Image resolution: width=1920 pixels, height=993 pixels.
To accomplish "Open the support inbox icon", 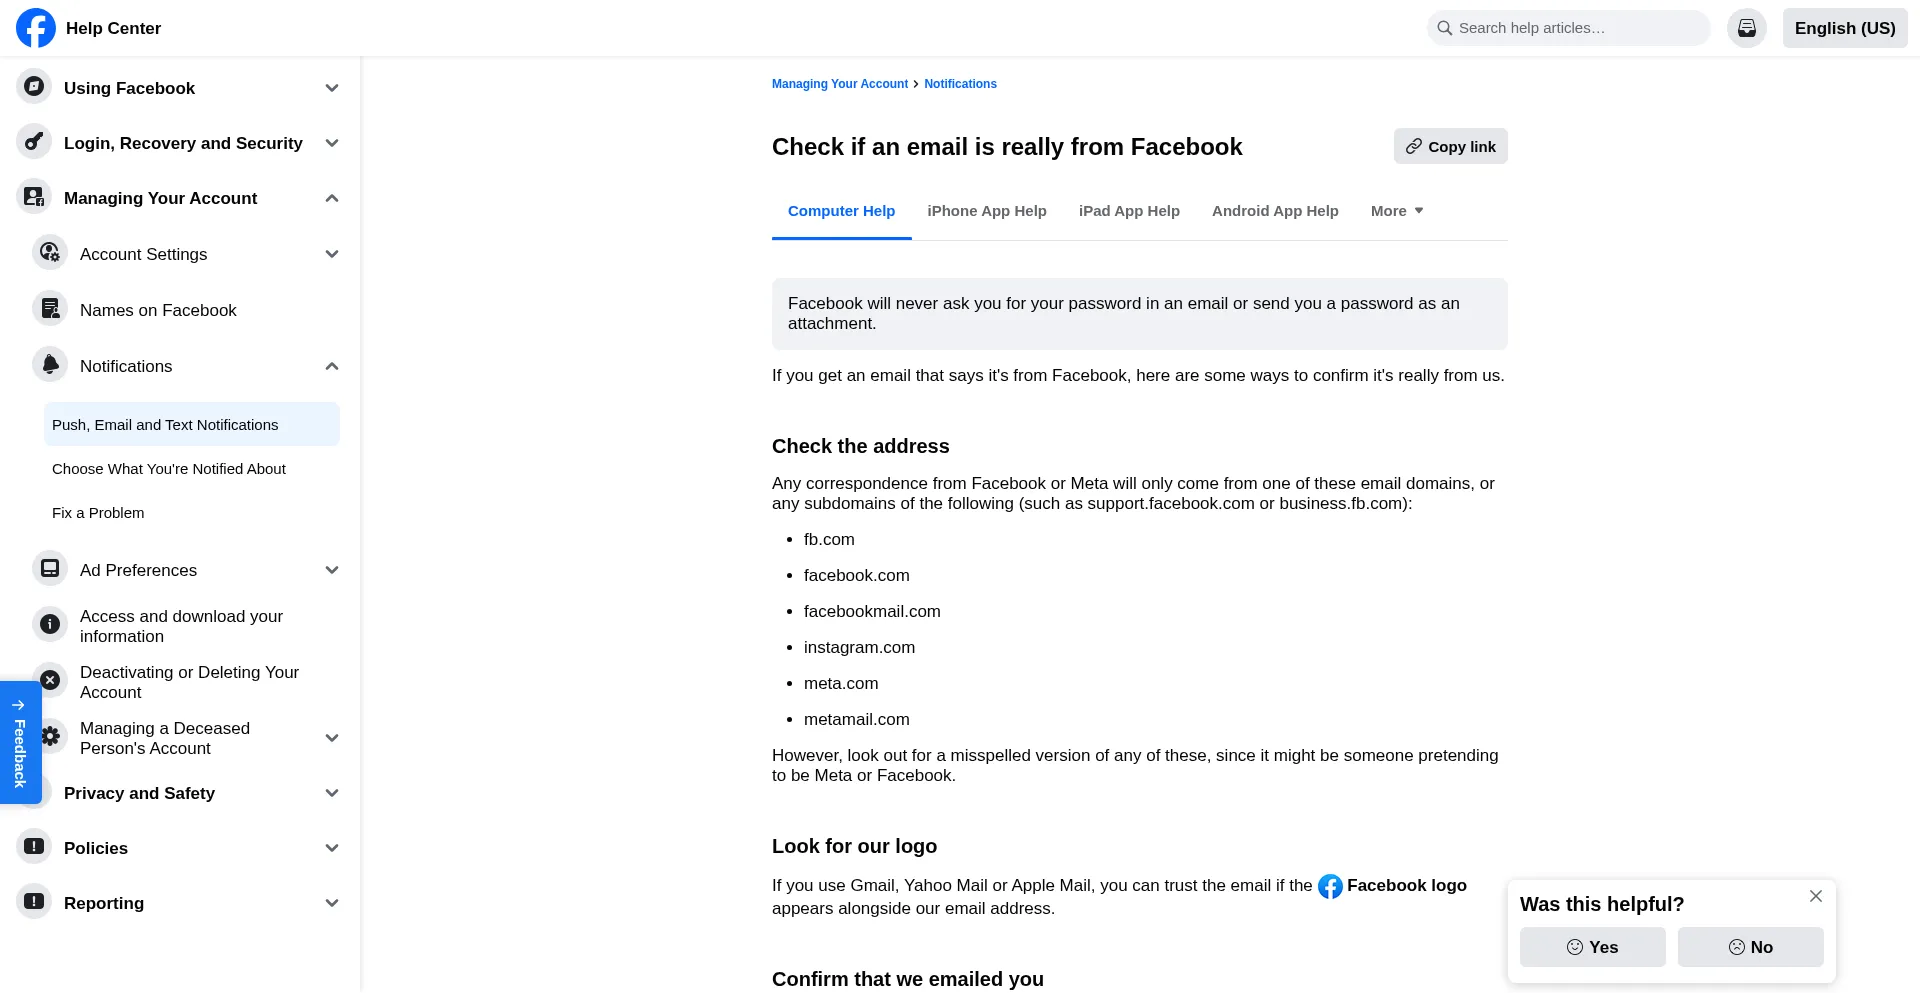I will pos(1746,28).
